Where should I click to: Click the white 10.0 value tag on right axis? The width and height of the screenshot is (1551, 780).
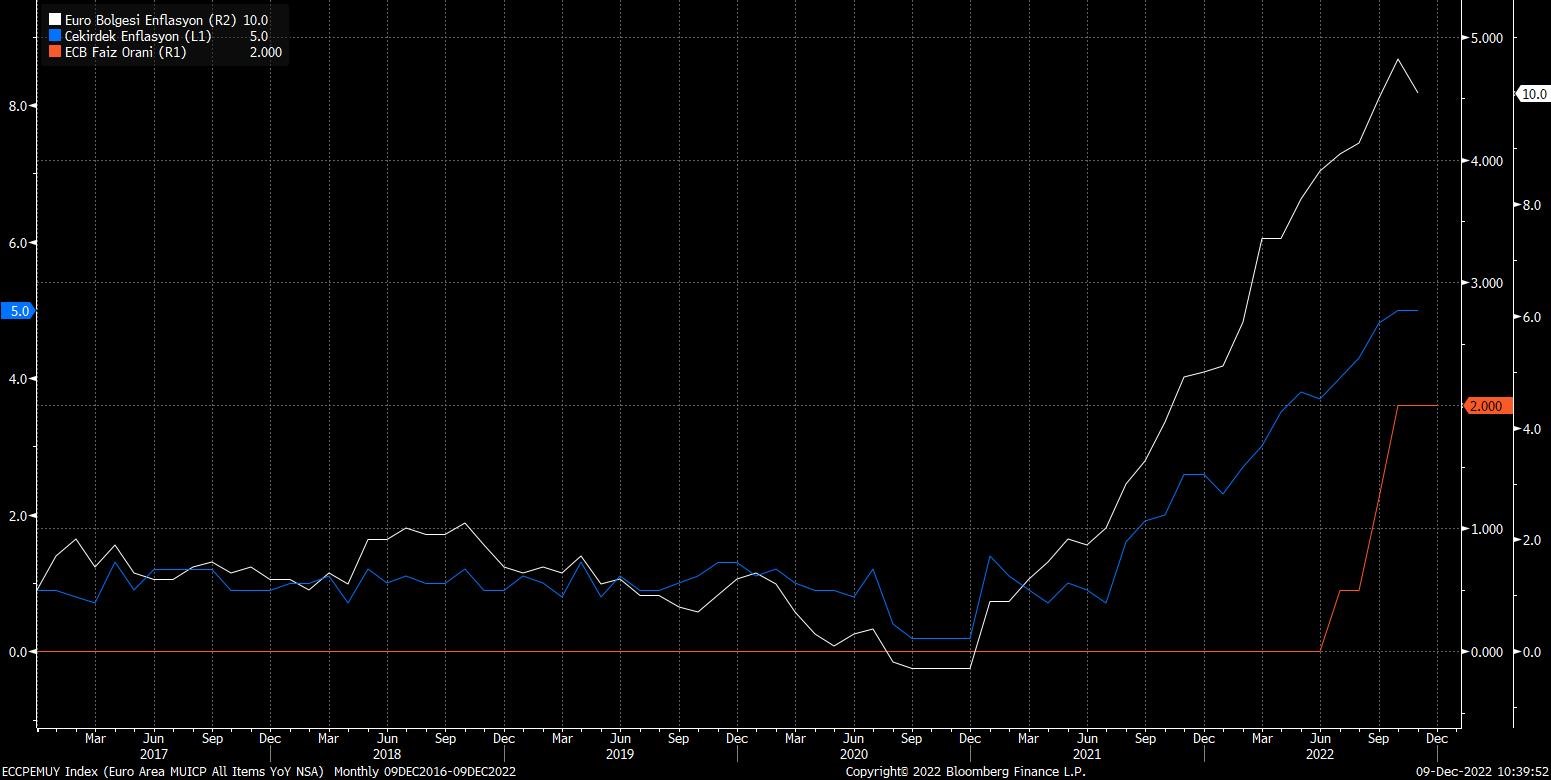pos(1531,94)
